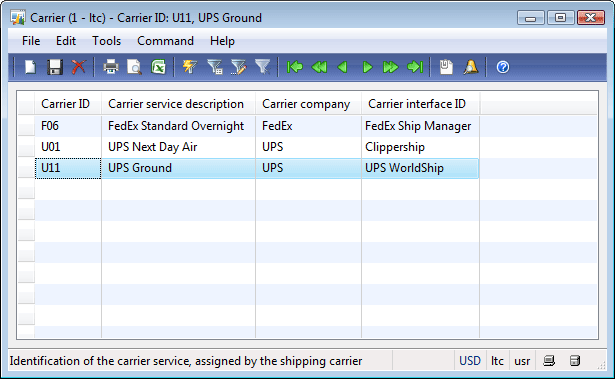Click the first status bar computer icon
The height and width of the screenshot is (379, 615).
click(549, 361)
